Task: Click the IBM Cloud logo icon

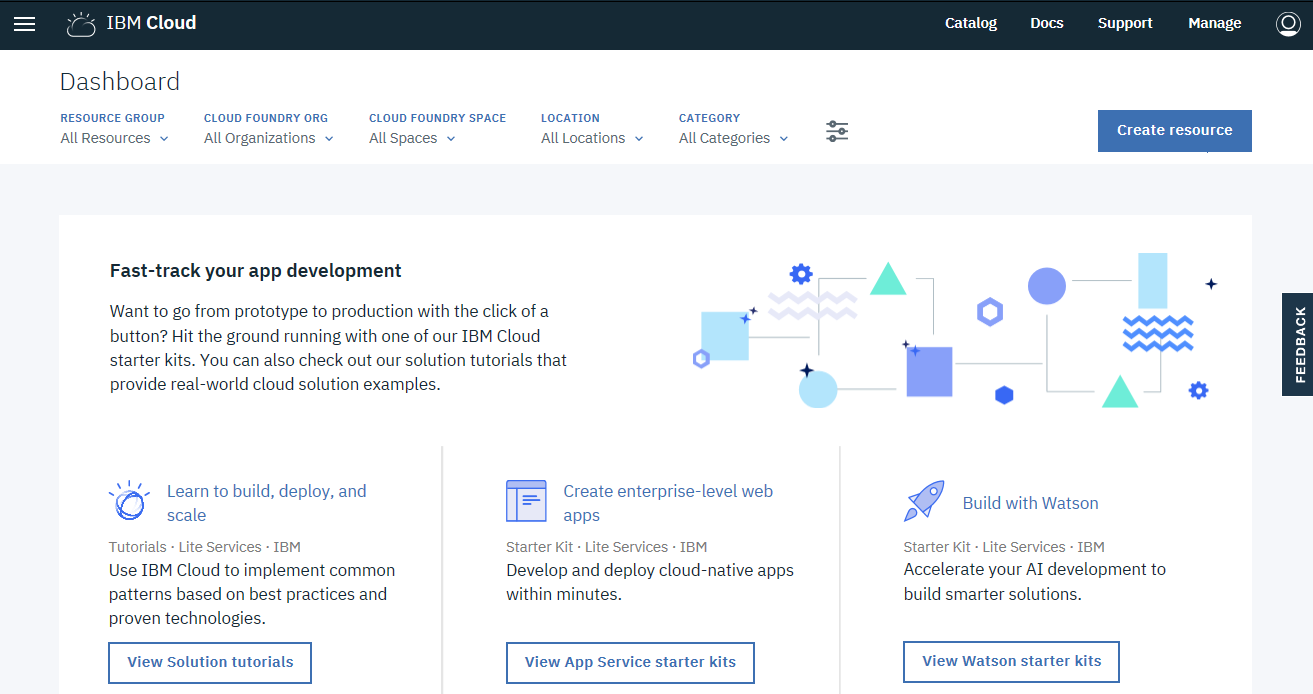Action: tap(81, 24)
